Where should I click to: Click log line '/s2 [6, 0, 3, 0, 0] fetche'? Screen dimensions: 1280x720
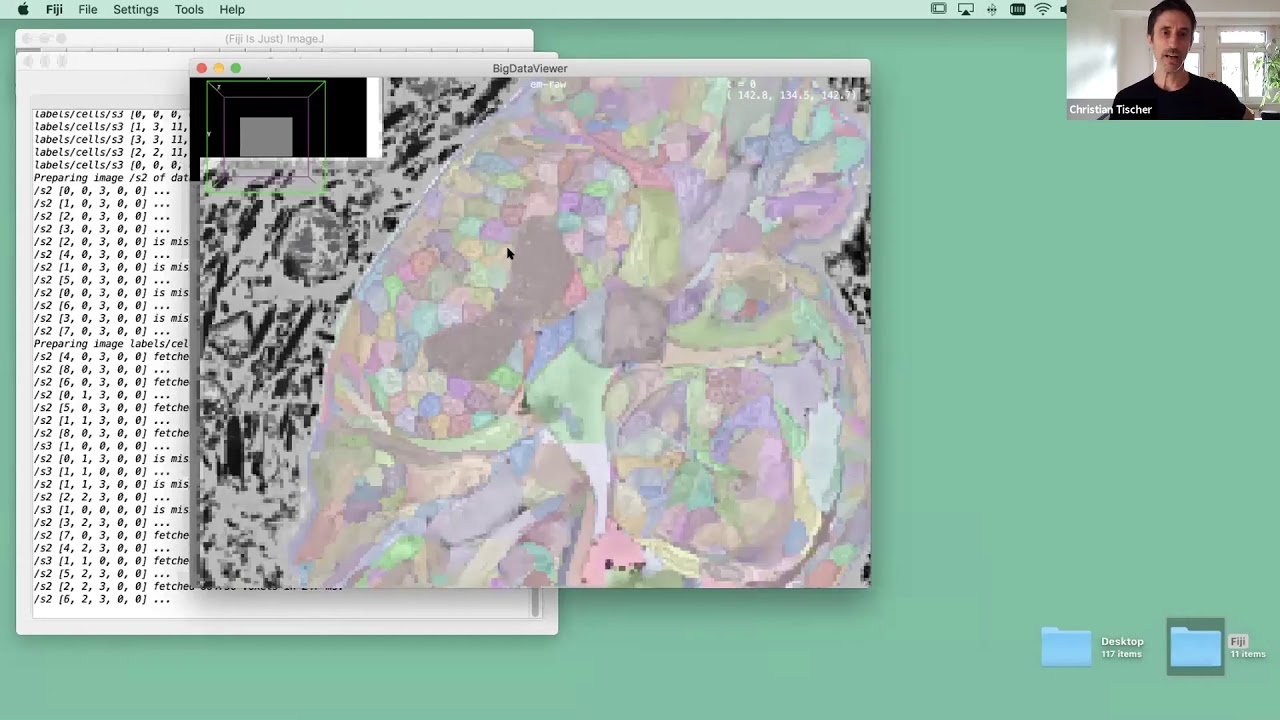pos(110,382)
